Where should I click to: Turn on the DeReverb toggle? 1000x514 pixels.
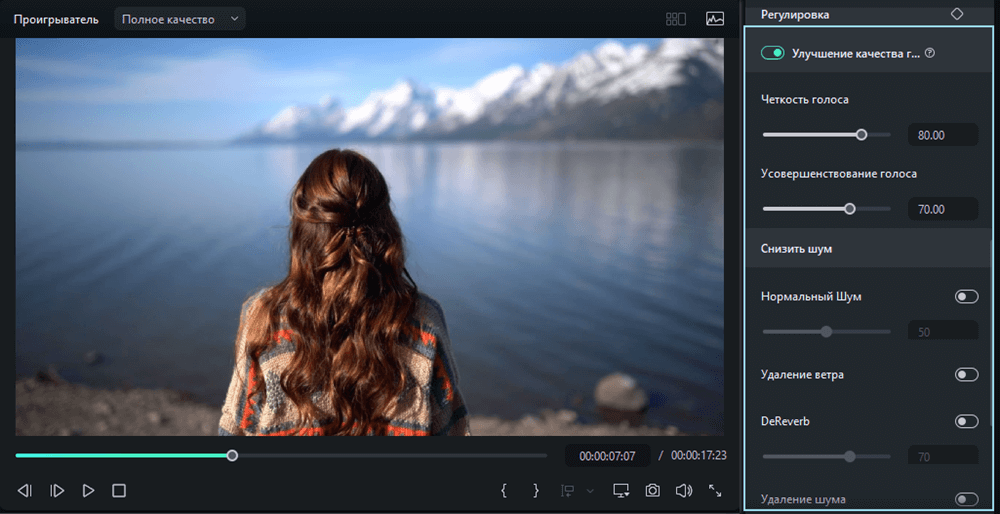click(x=966, y=421)
